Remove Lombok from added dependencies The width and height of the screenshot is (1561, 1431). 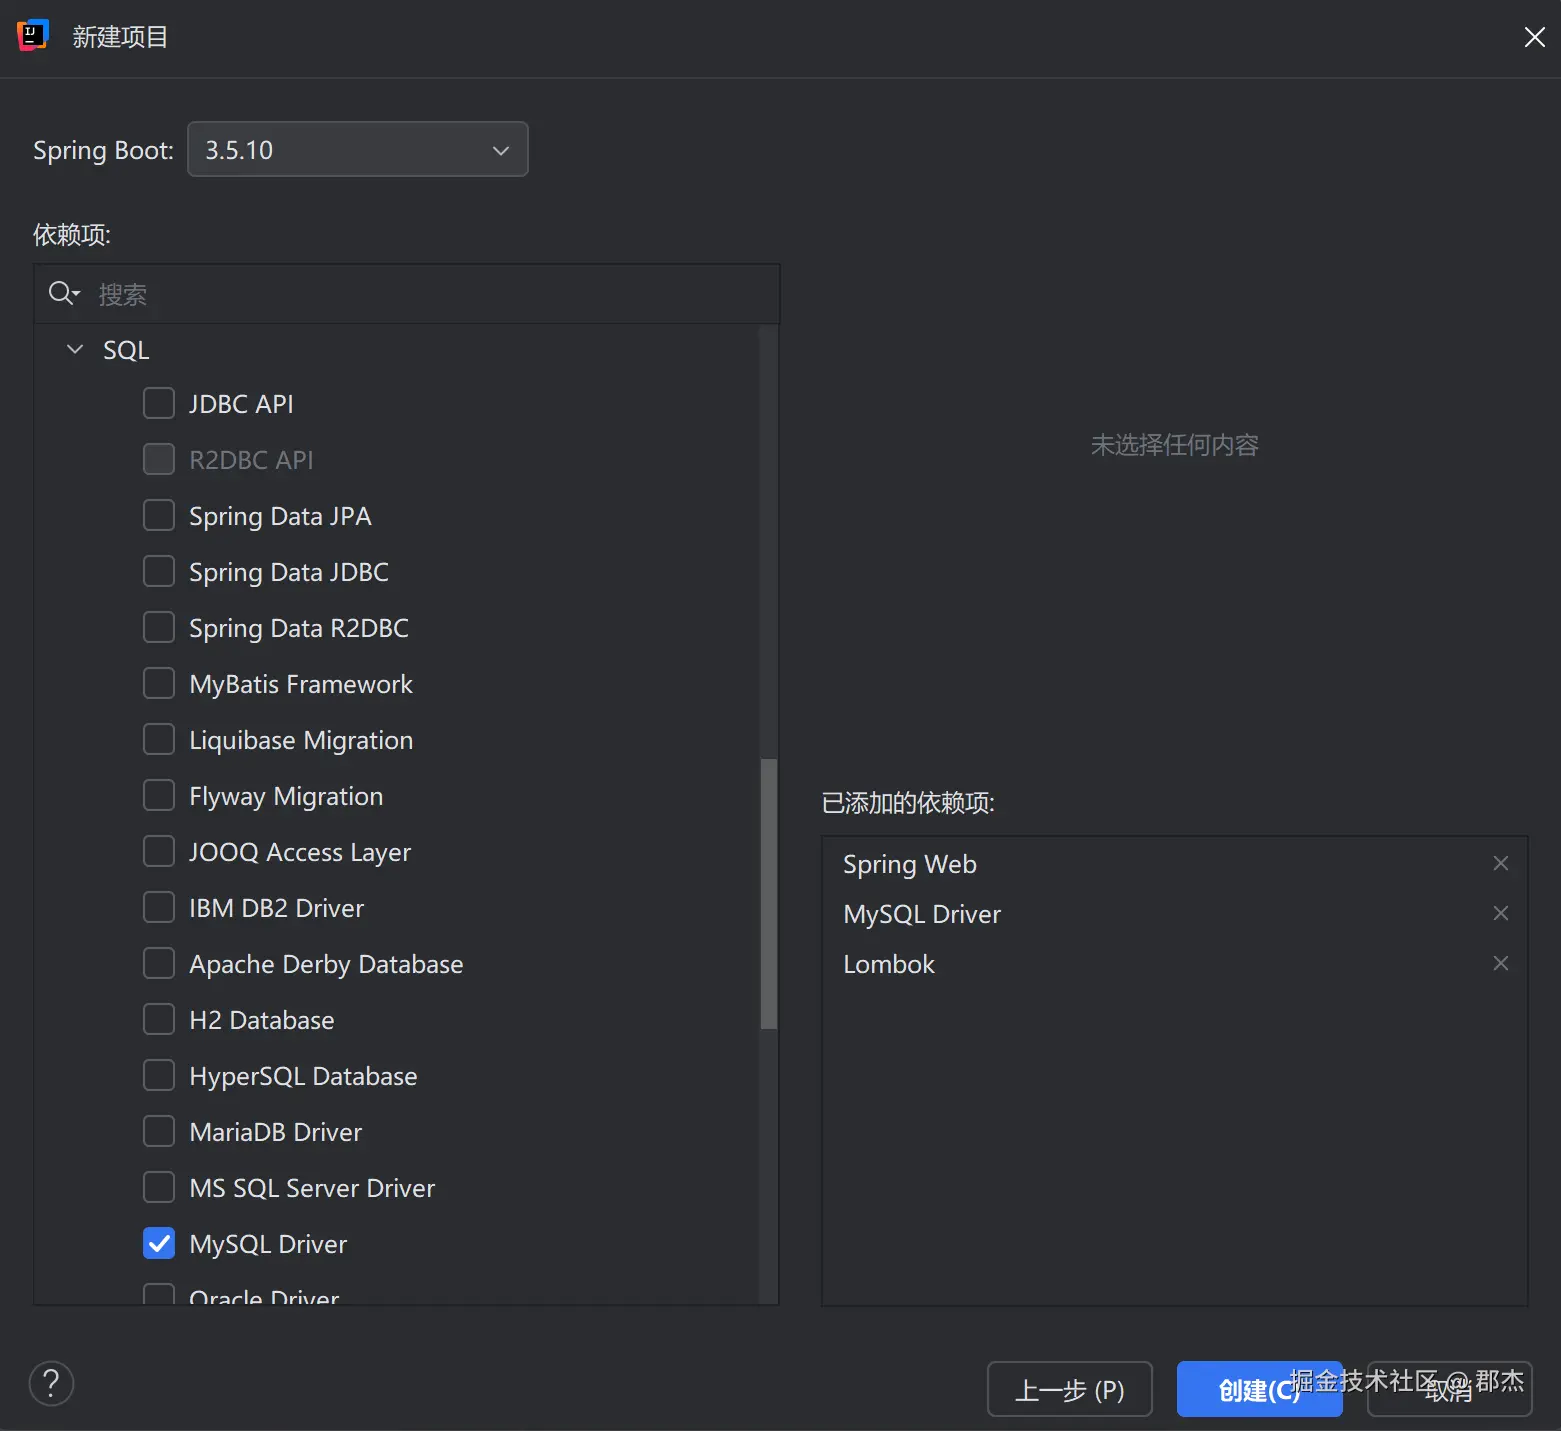(1500, 963)
